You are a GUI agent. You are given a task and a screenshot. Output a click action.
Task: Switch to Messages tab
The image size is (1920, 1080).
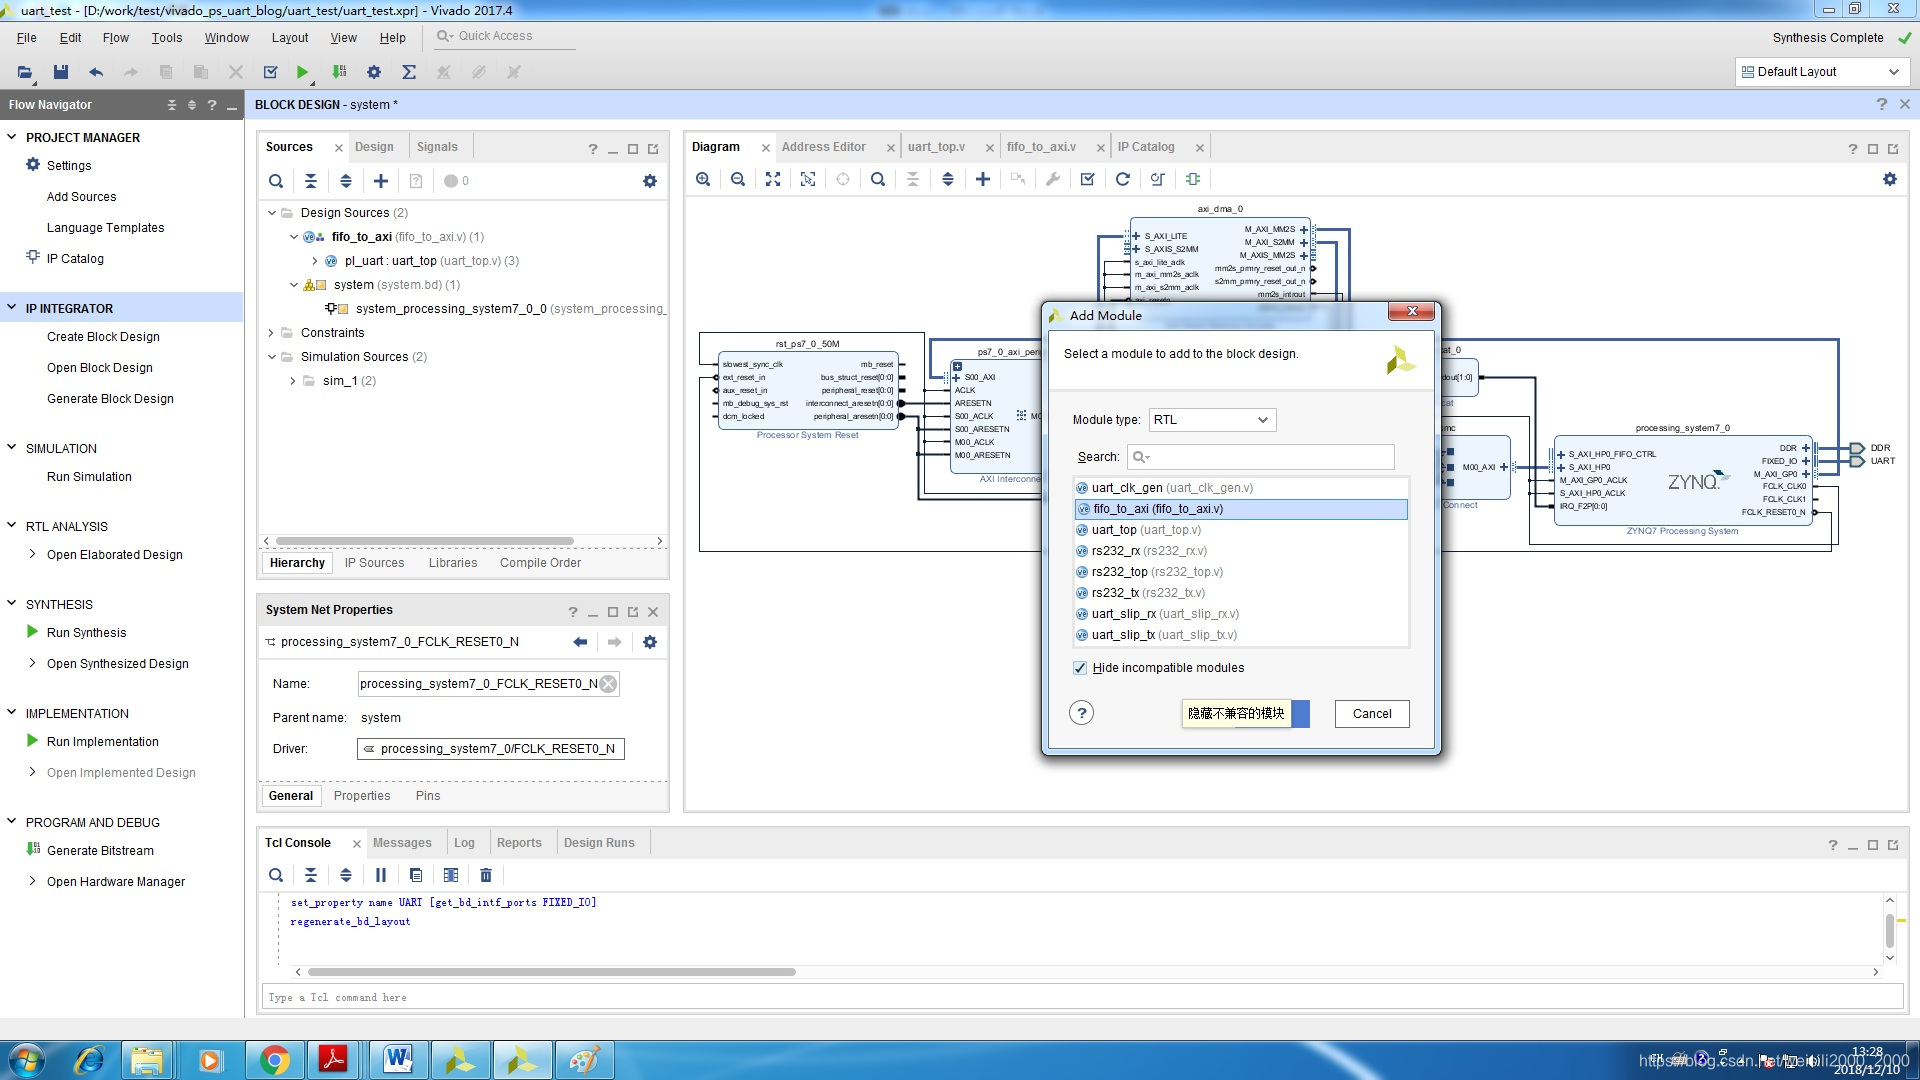[x=402, y=843]
